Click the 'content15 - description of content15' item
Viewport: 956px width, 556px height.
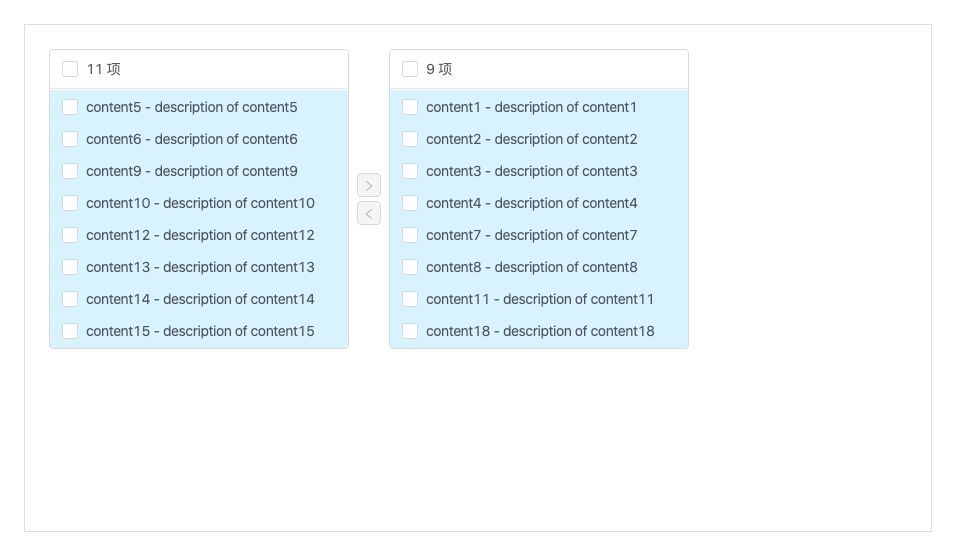pyautogui.click(x=200, y=331)
